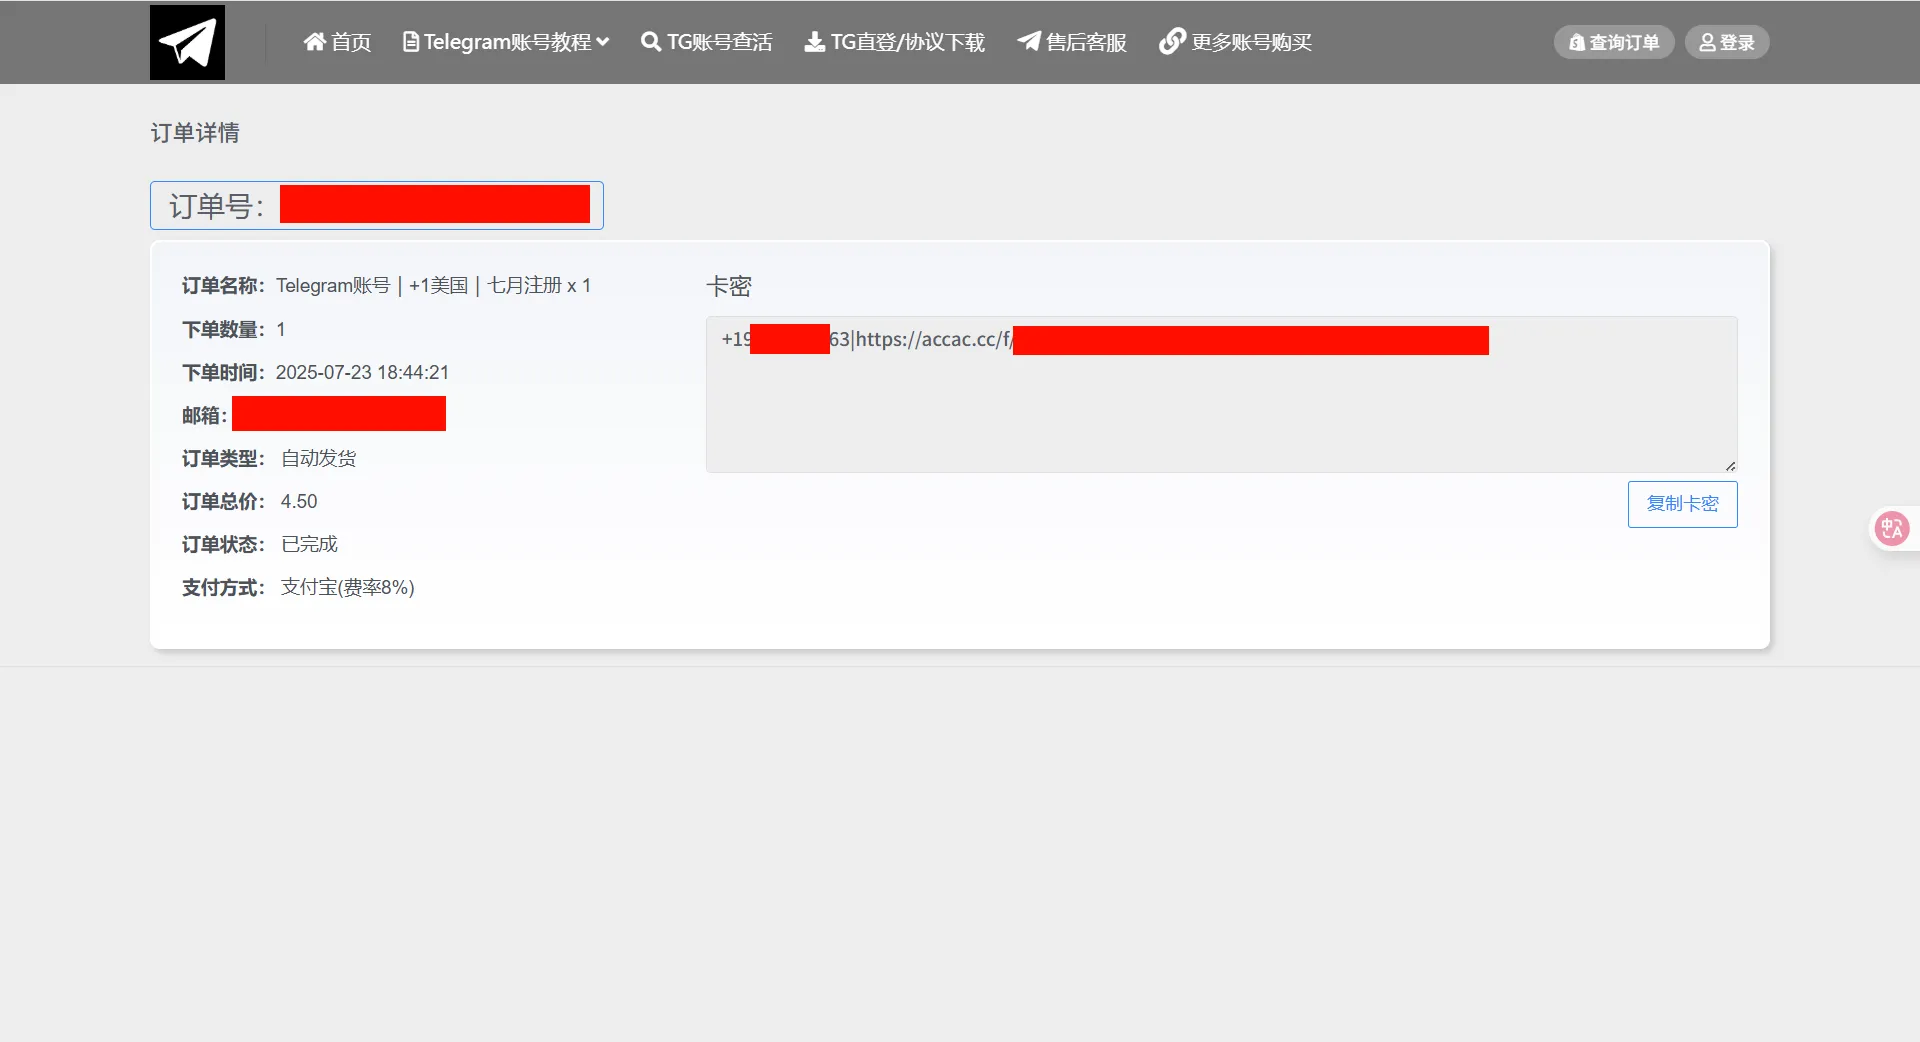Open the TG直登/协议下载 nav label

[908, 42]
